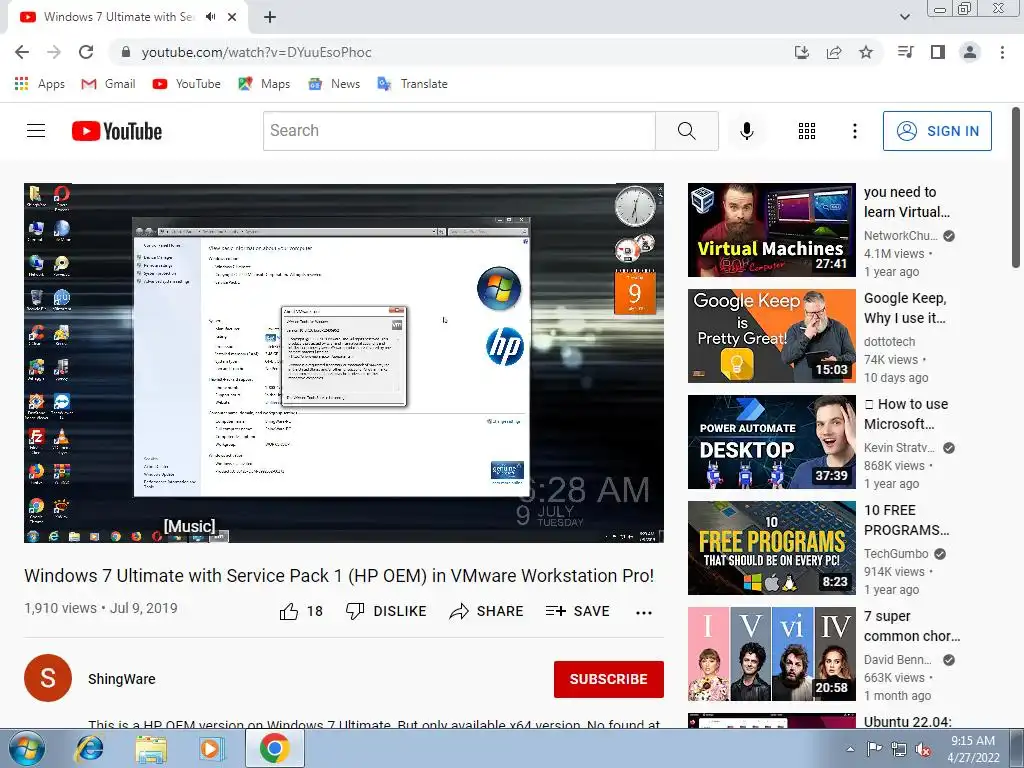Screen dimensions: 1024x768
Task: Open the Maps bookmark
Action: pos(264,84)
